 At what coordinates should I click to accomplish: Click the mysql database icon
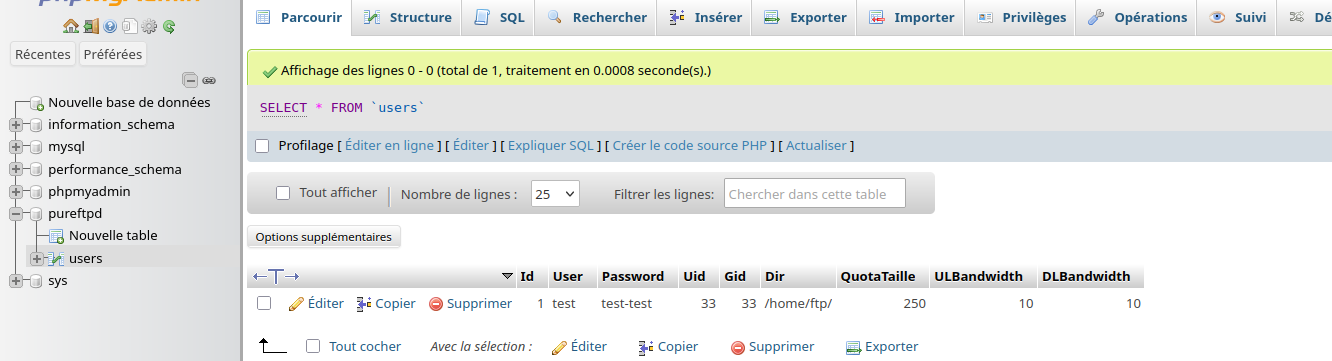(x=37, y=147)
